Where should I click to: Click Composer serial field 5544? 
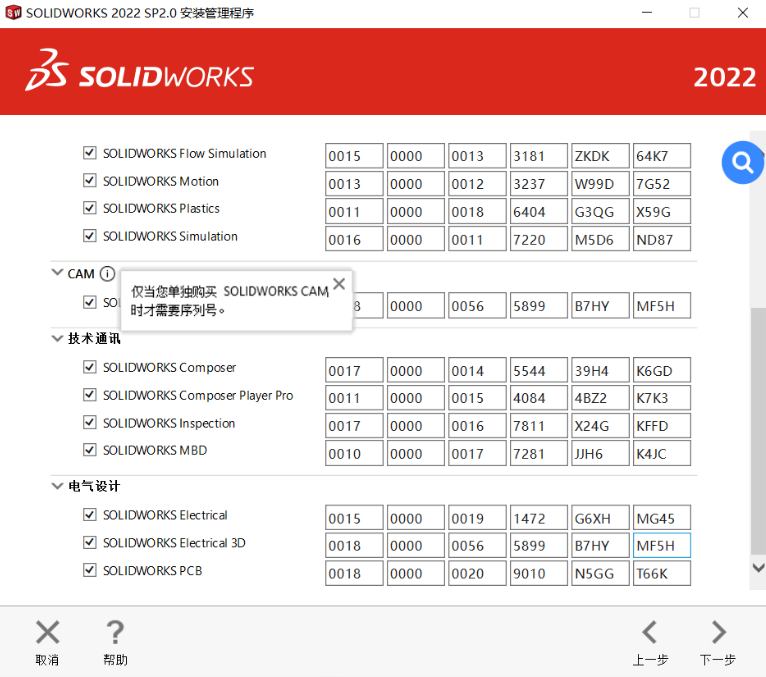[x=539, y=370]
